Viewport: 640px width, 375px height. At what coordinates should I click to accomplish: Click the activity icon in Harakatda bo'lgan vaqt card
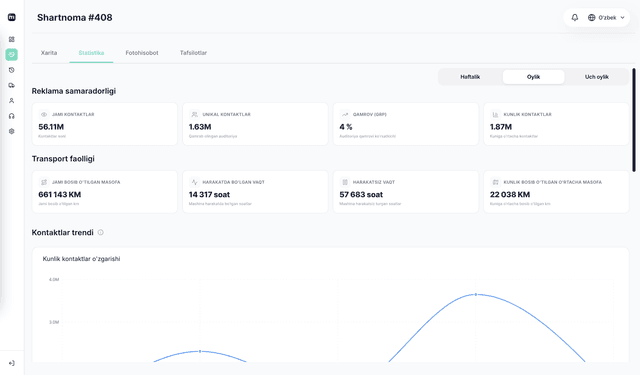[195, 182]
